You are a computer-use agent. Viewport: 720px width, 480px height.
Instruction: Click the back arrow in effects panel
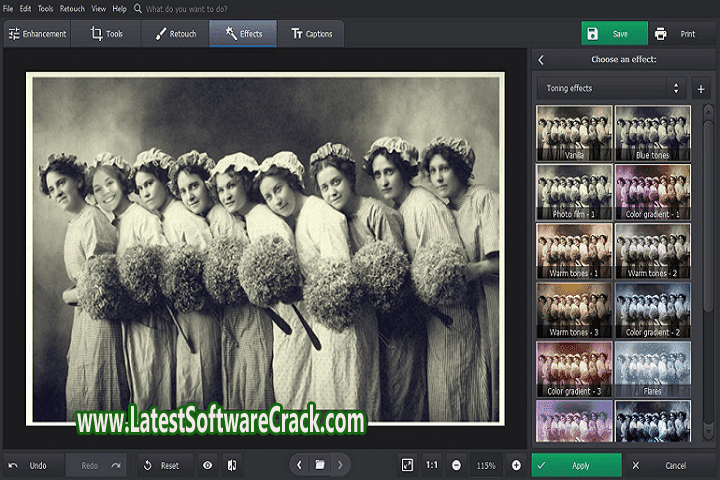(x=541, y=60)
